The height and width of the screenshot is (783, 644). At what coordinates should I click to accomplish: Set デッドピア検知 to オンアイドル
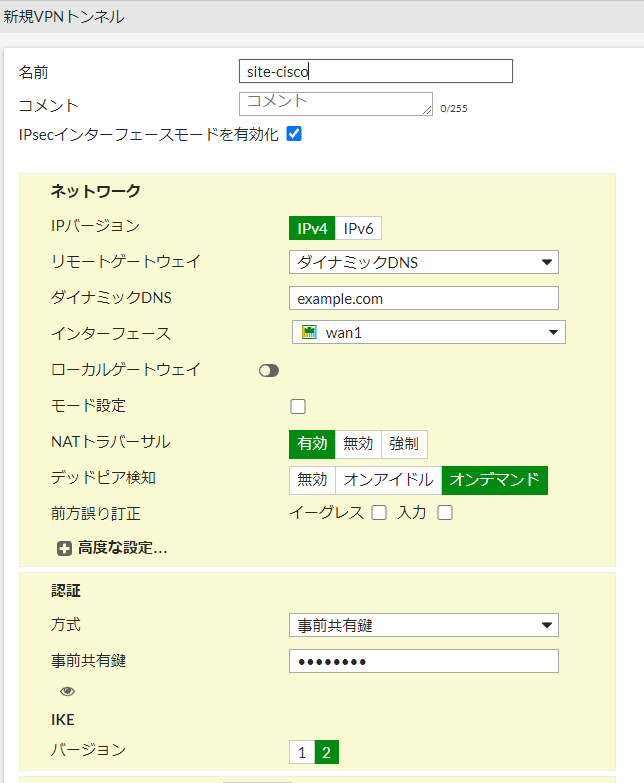point(388,480)
